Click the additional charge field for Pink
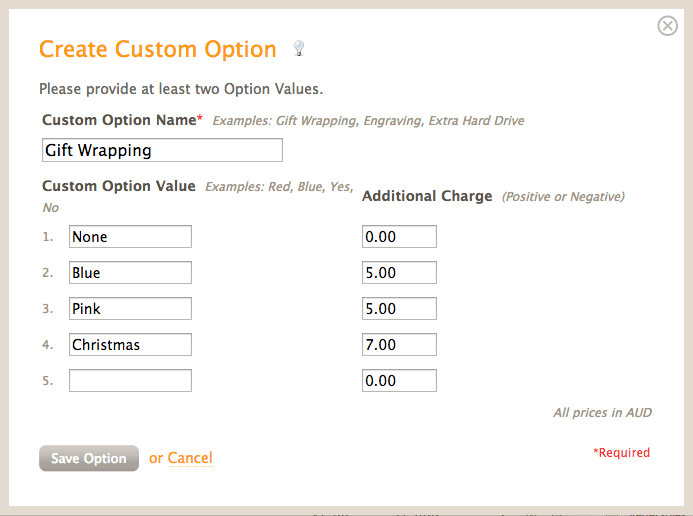The height and width of the screenshot is (516, 693). pyautogui.click(x=399, y=309)
